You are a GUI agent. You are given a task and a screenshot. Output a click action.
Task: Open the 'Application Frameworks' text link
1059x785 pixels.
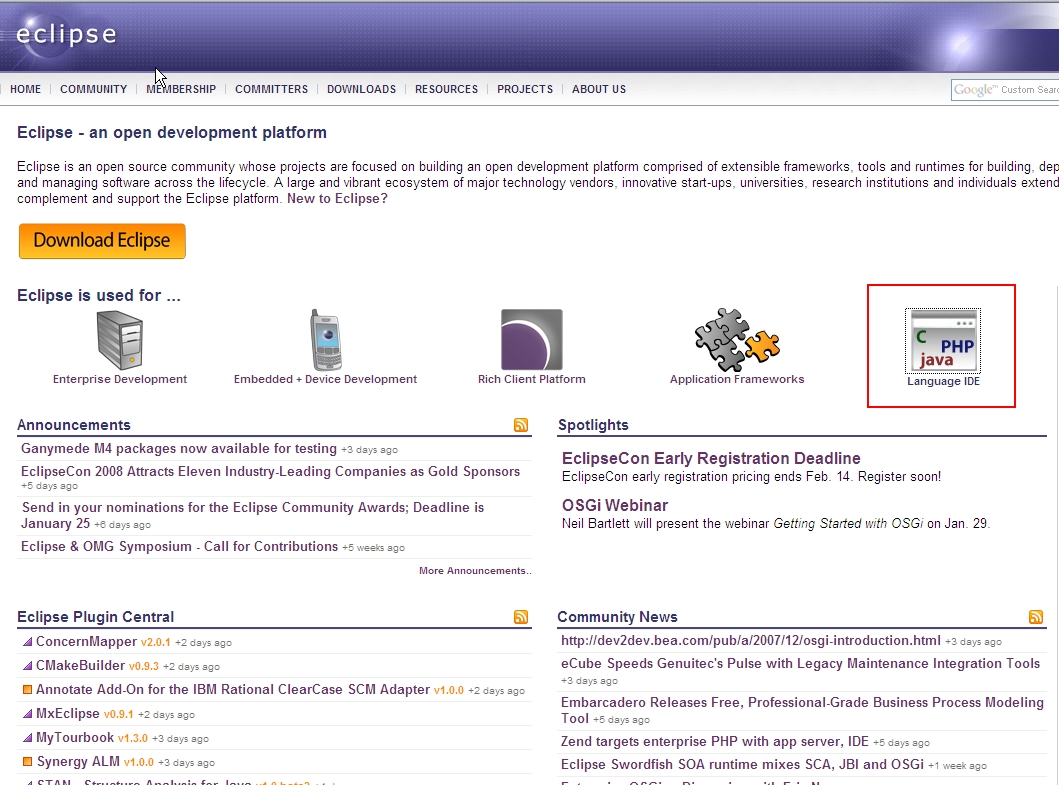(x=737, y=380)
